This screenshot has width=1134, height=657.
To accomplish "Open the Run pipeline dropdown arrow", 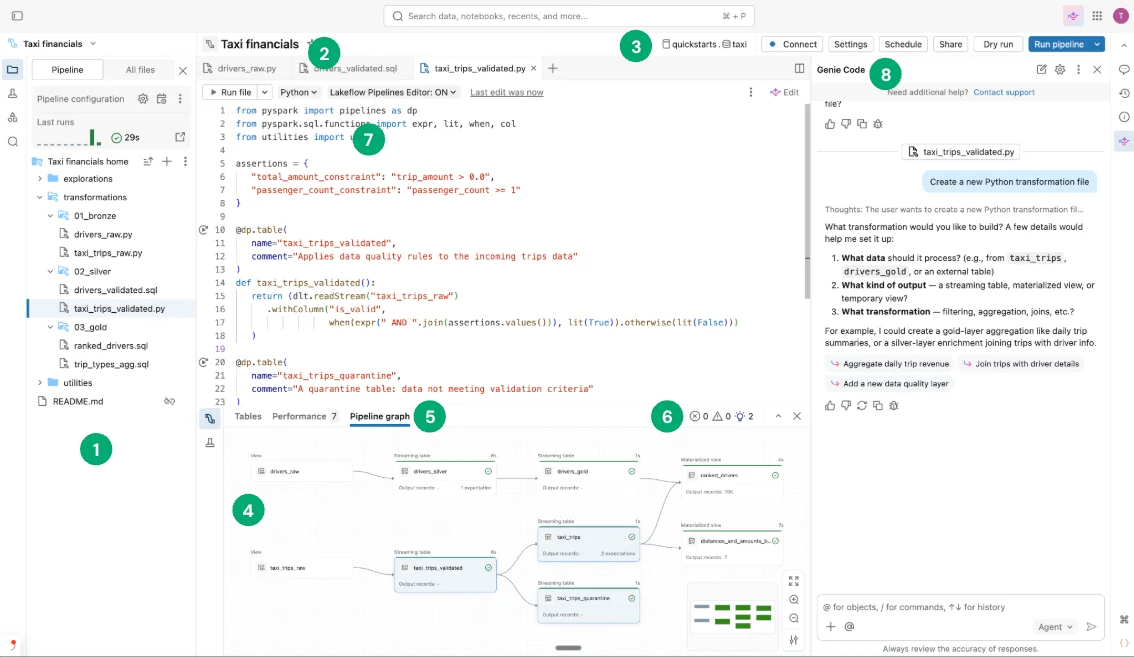I will pyautogui.click(x=1097, y=44).
